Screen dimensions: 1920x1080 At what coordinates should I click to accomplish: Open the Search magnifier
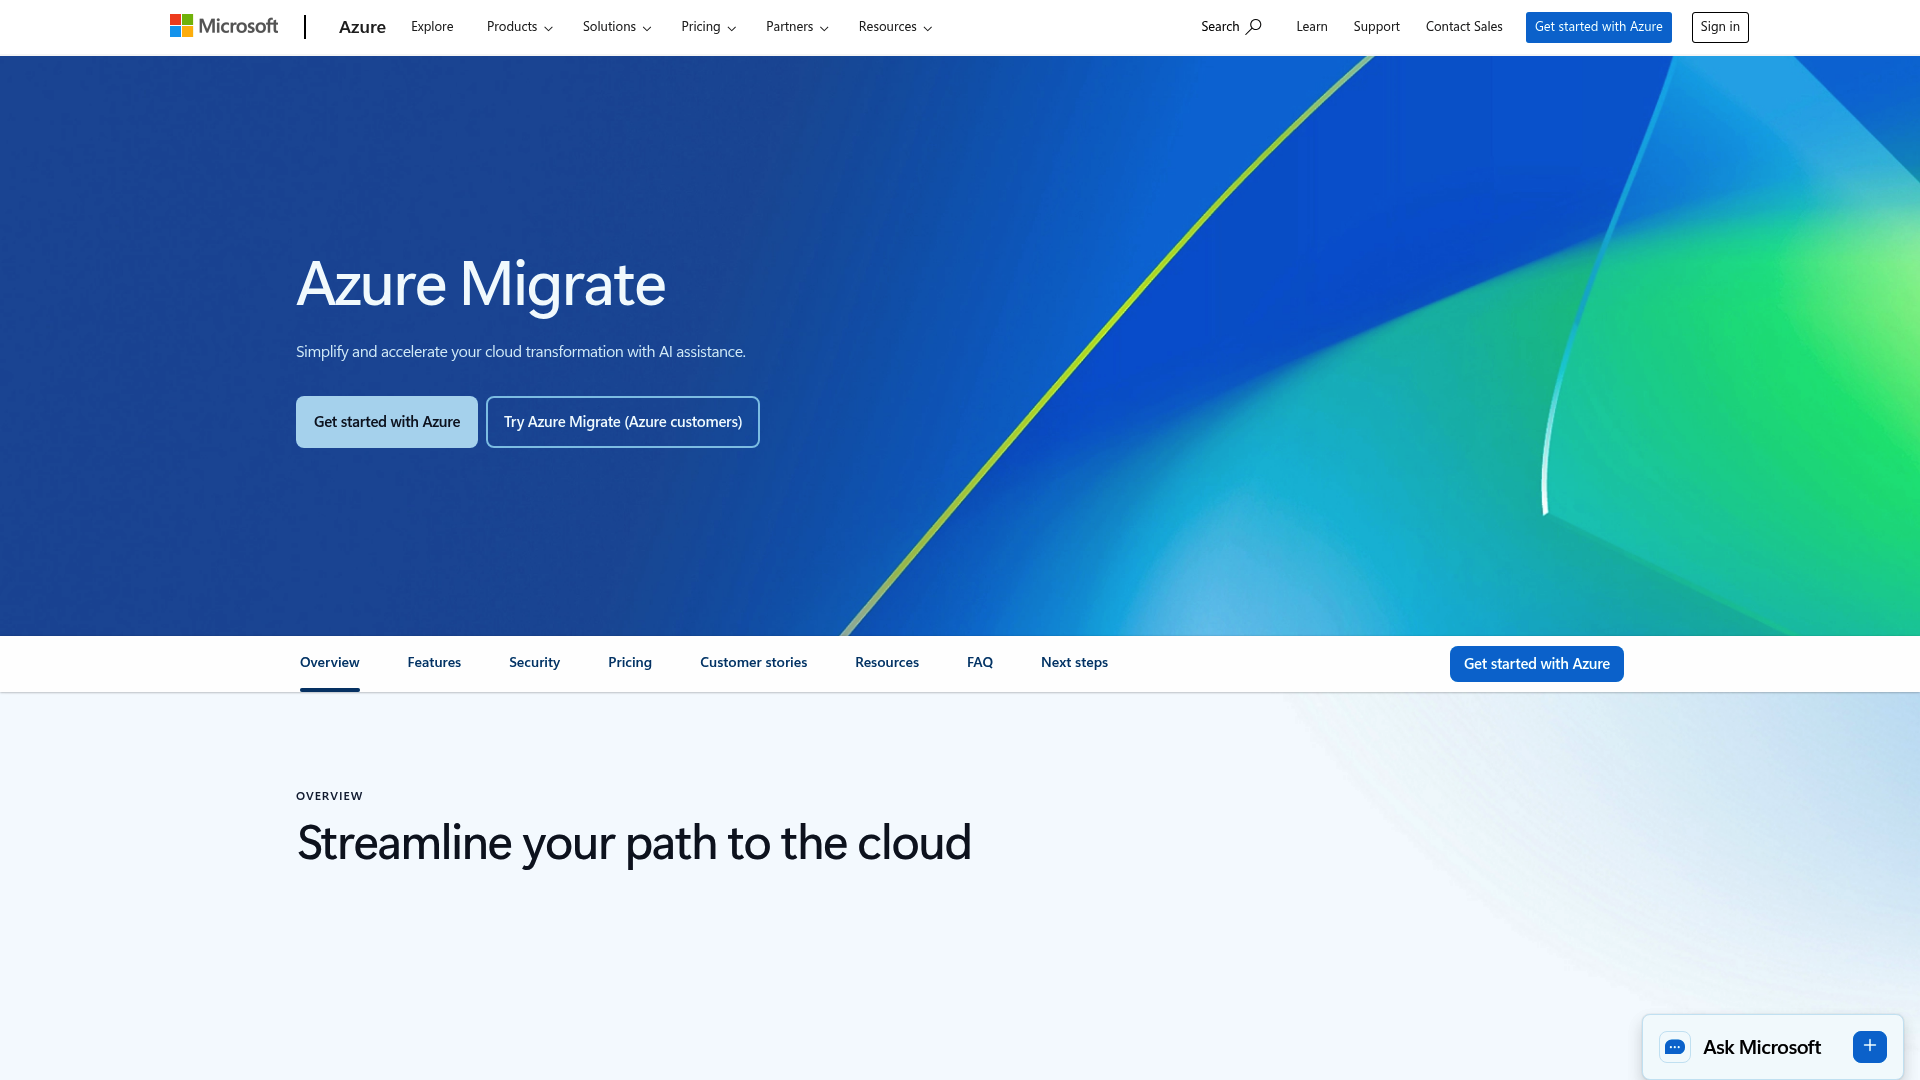point(1230,26)
